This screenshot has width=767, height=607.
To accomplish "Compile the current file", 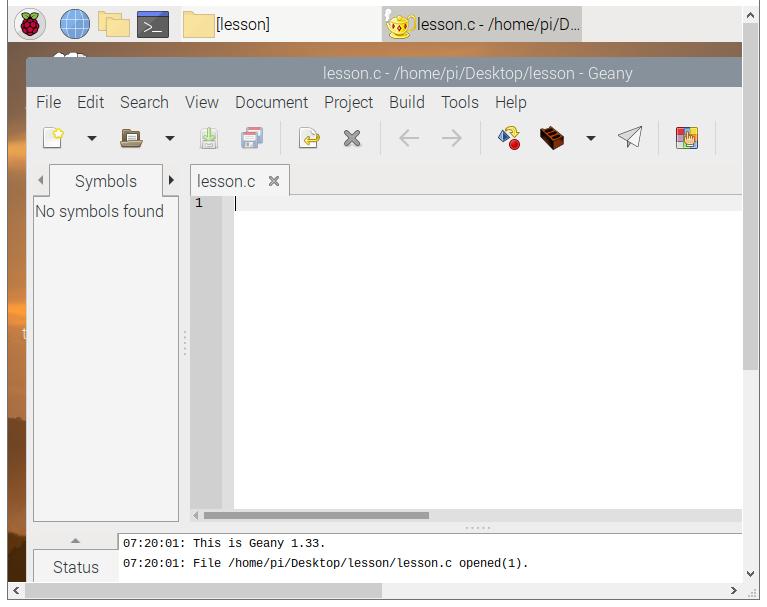I will 509,138.
